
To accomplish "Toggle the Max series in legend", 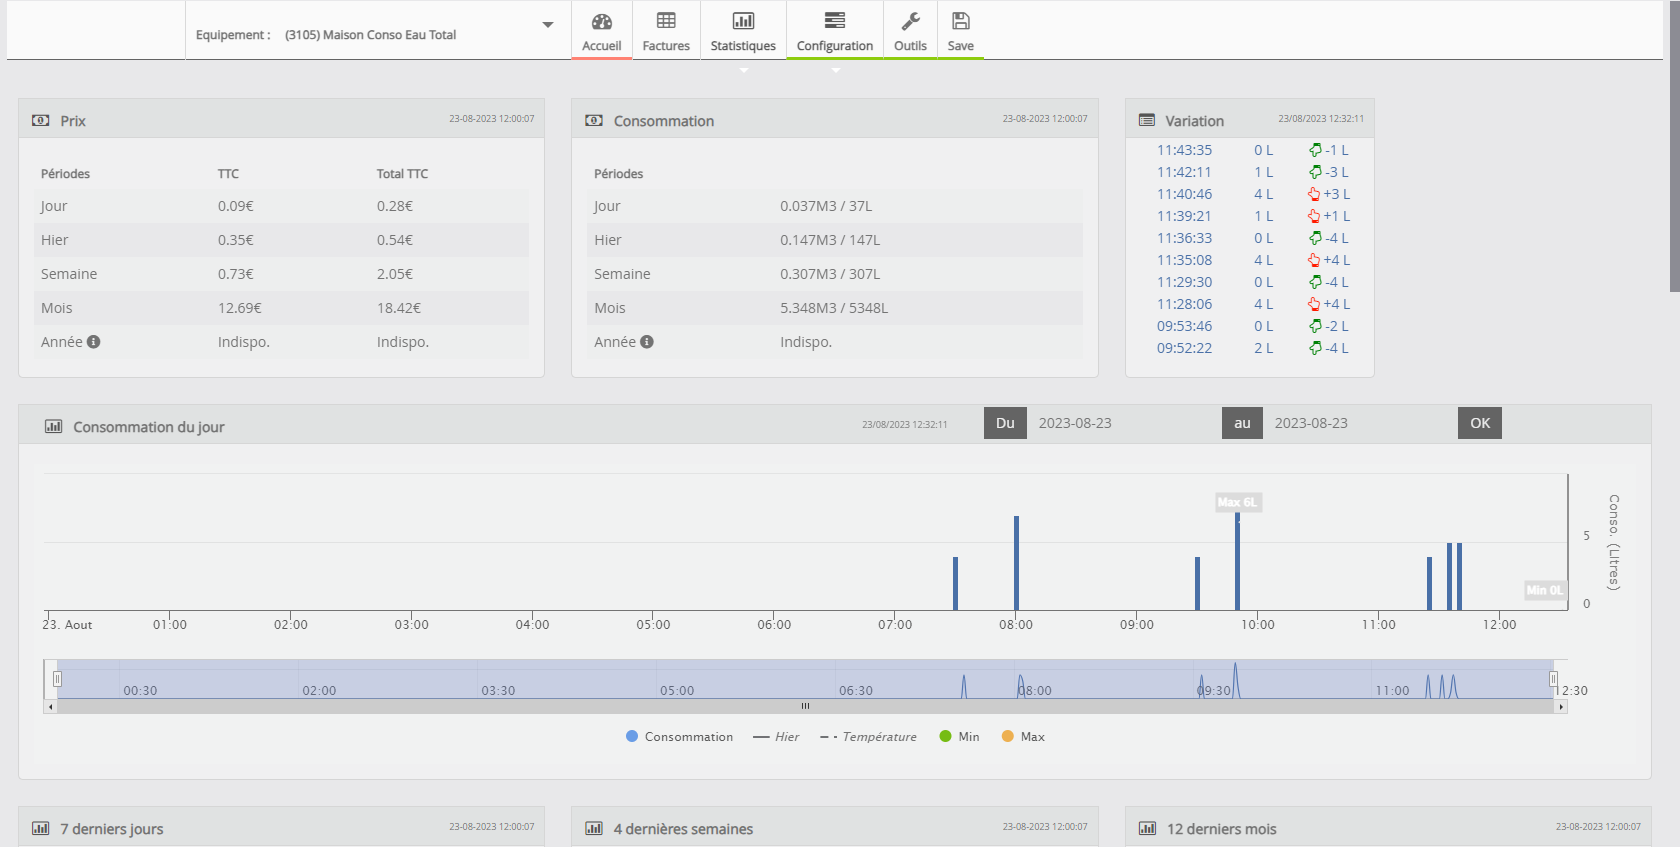I will pyautogui.click(x=1023, y=737).
